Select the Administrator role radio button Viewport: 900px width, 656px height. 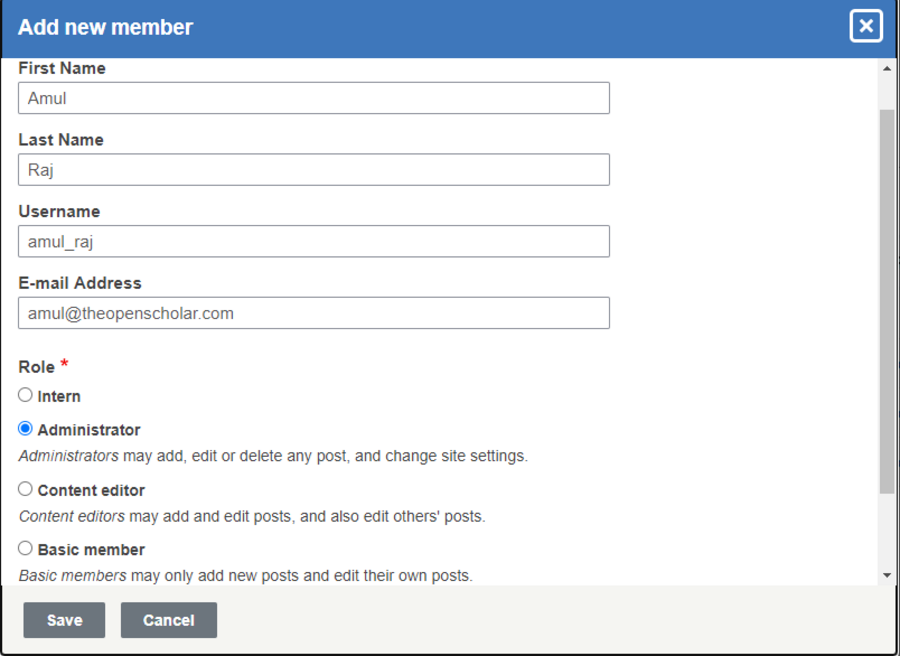point(26,429)
